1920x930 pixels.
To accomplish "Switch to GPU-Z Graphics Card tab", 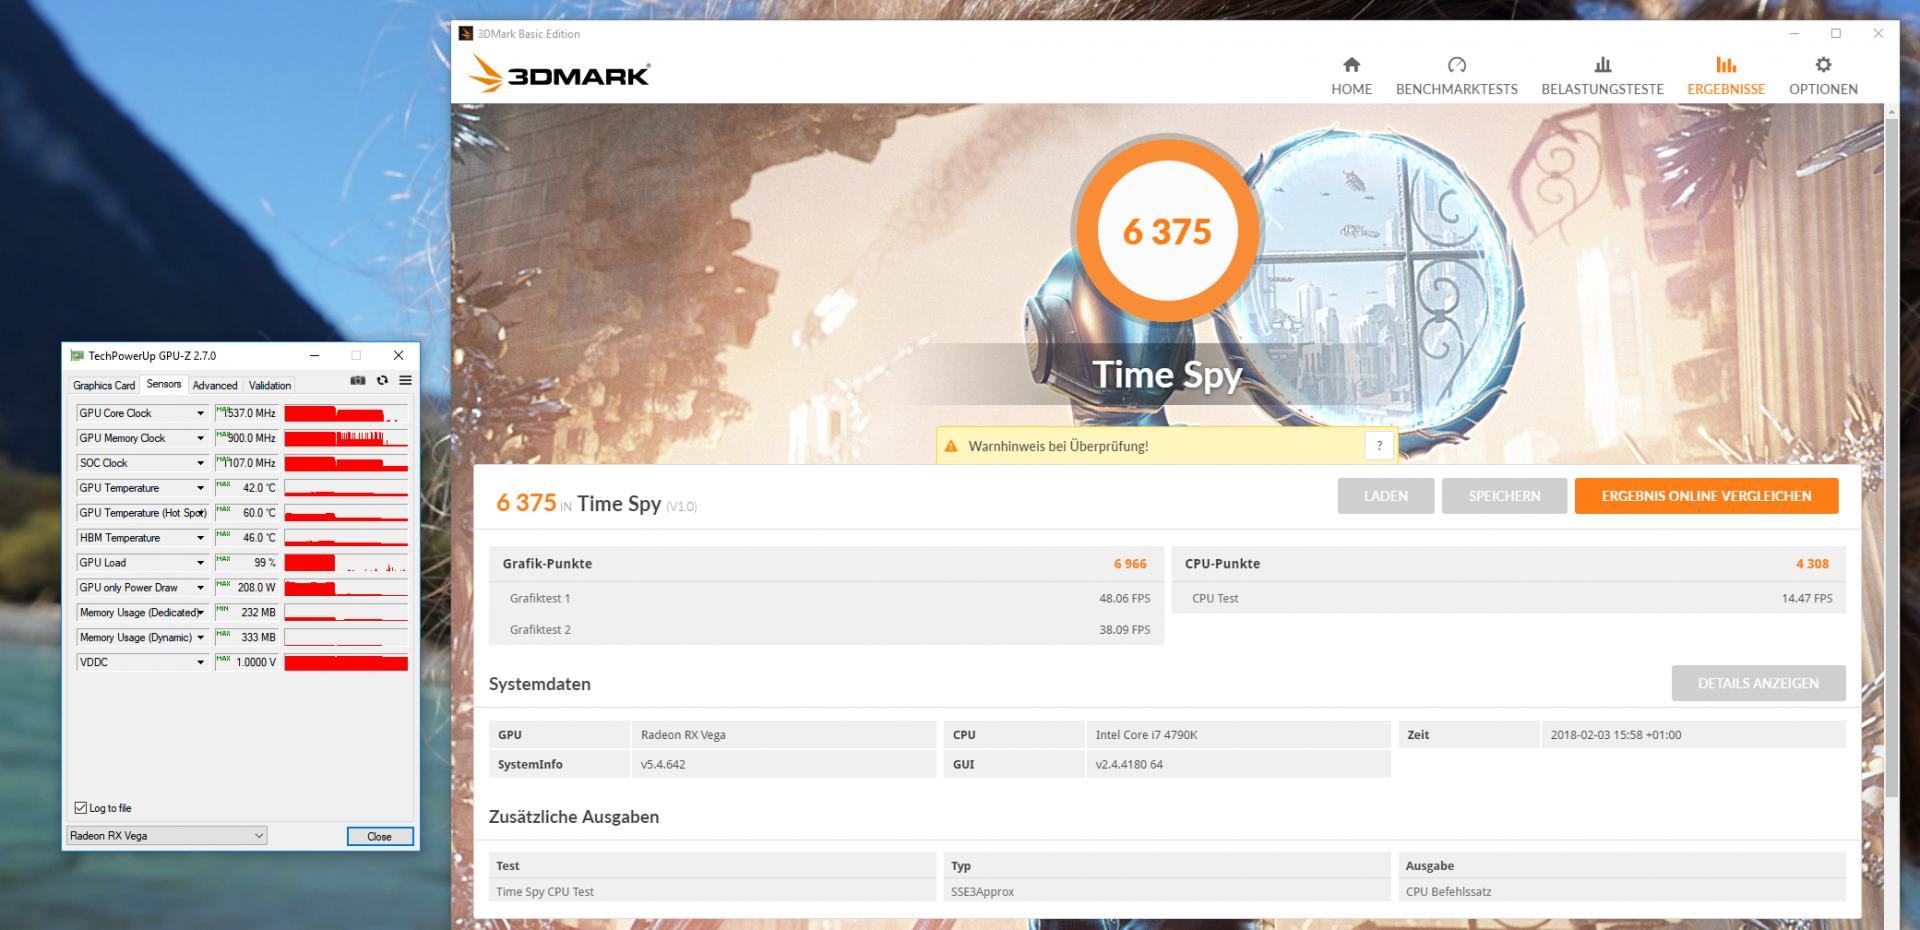I will coord(104,385).
